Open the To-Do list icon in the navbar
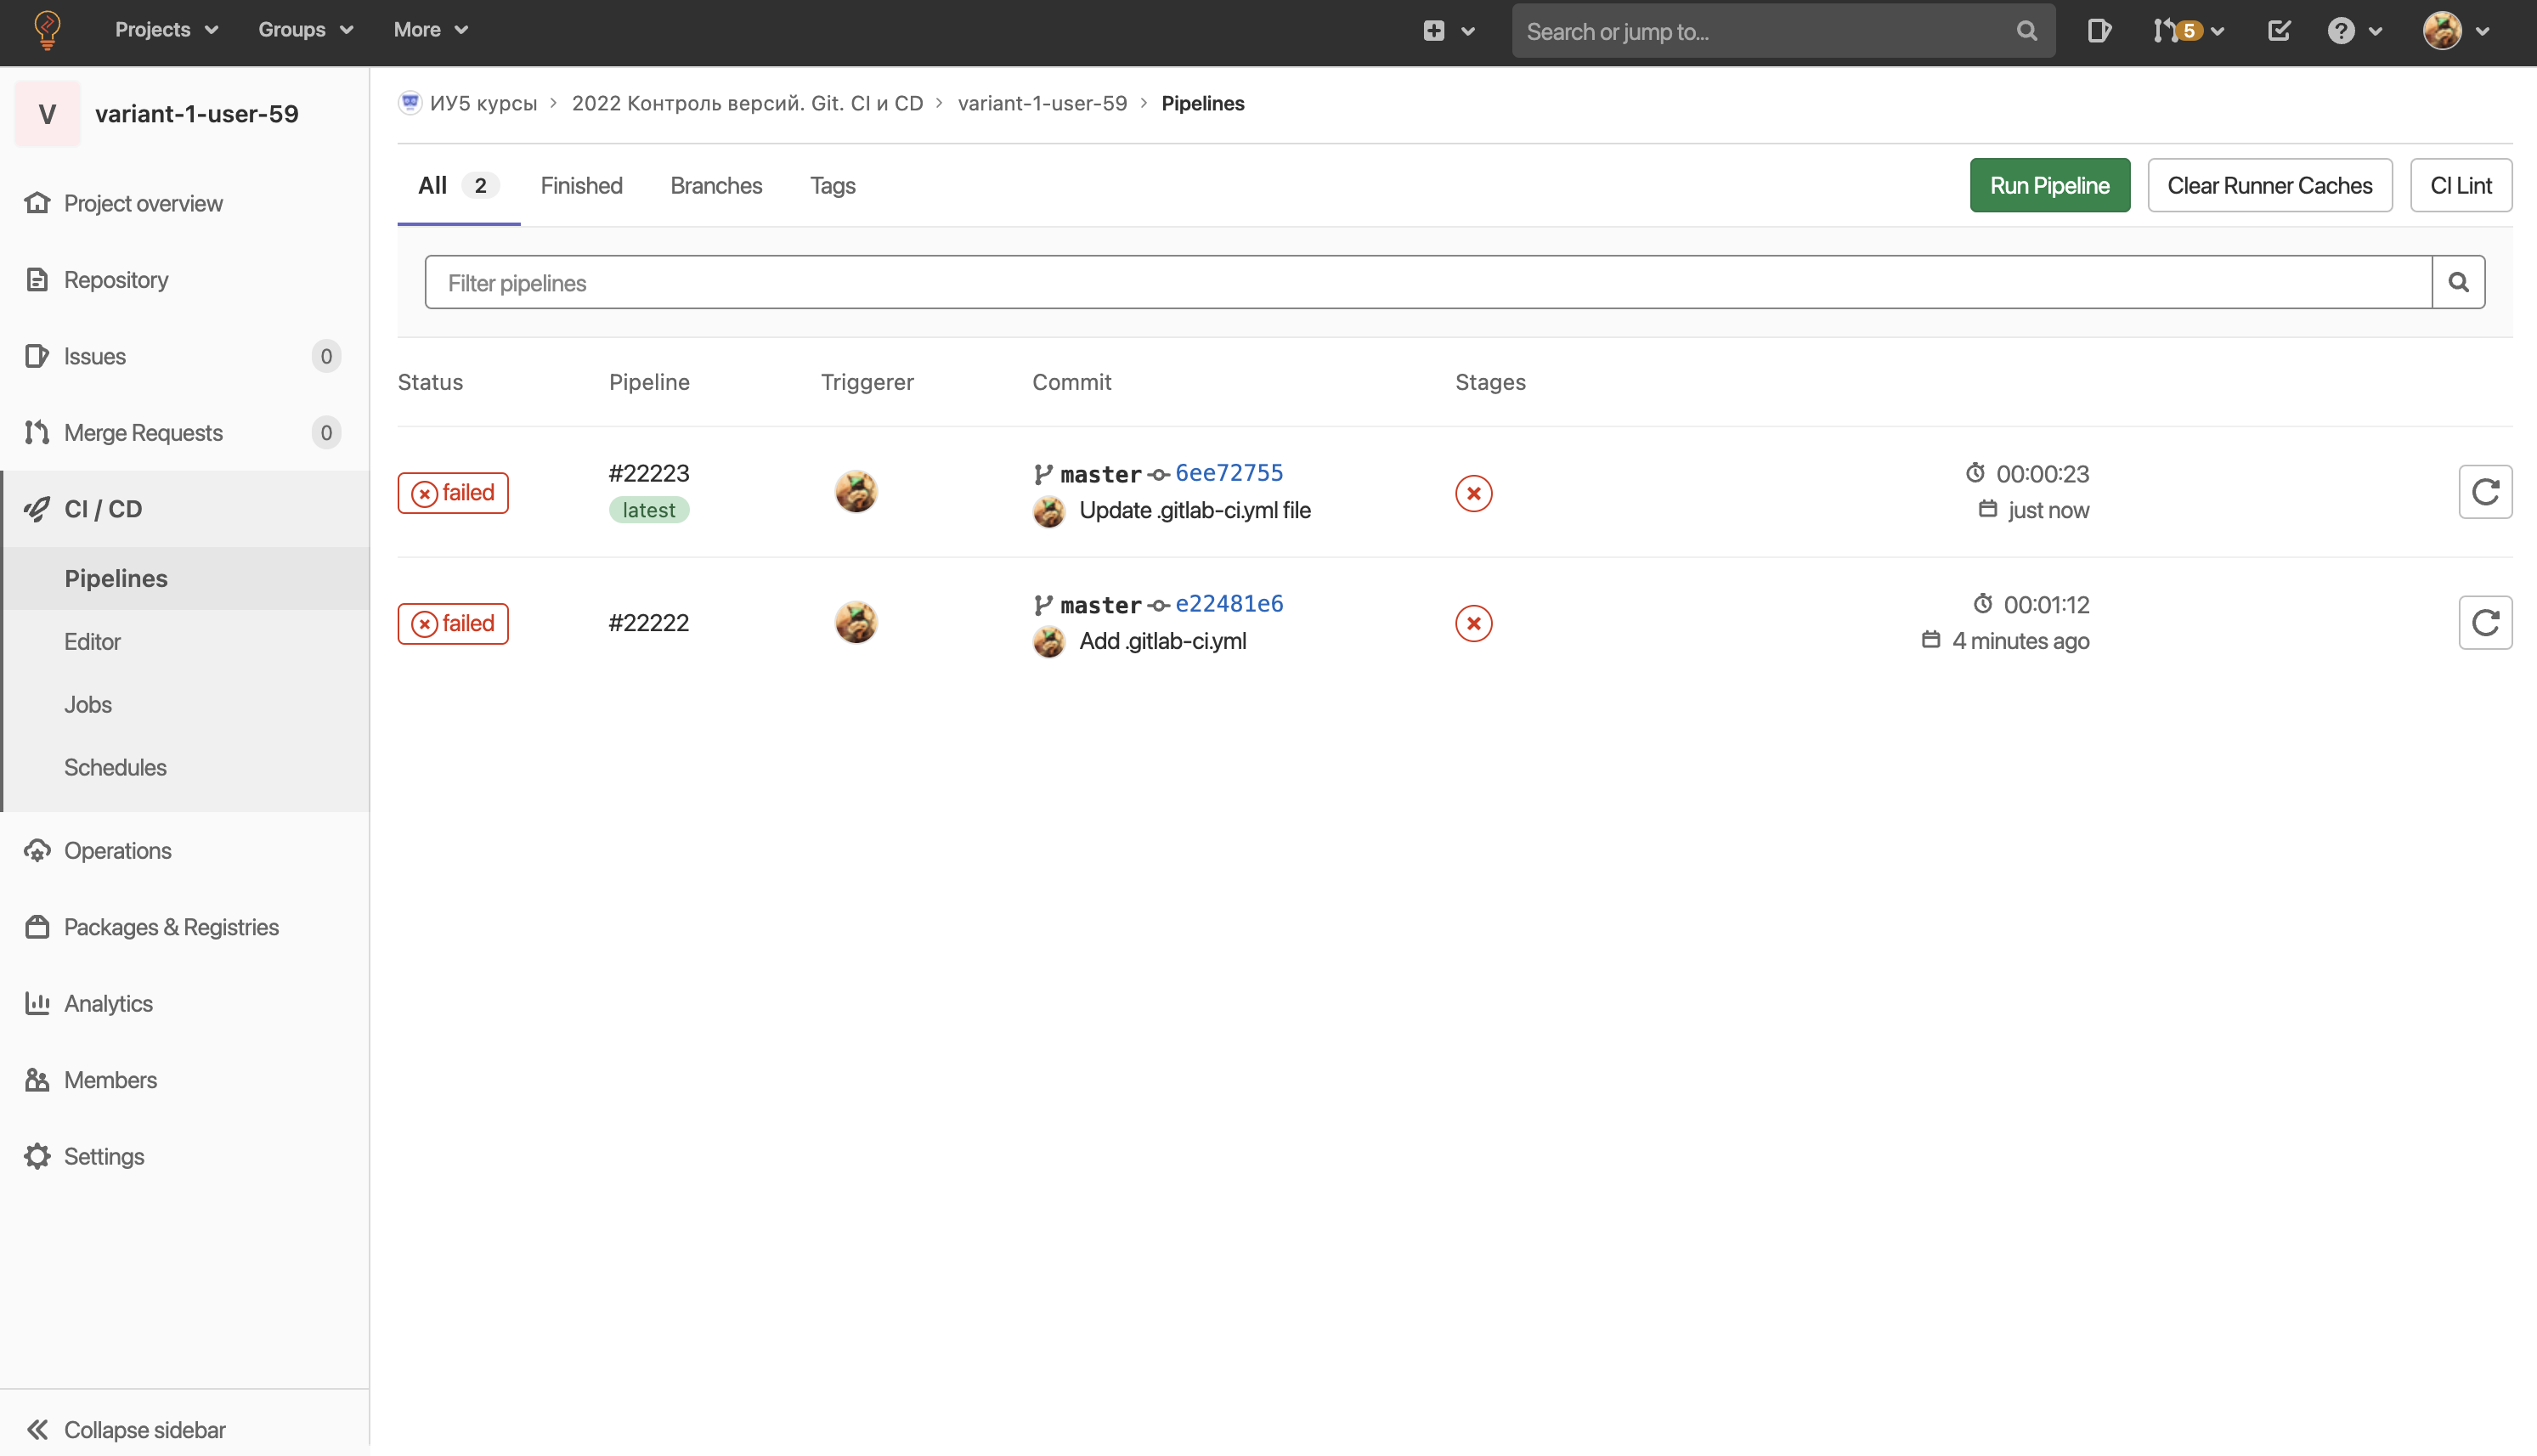This screenshot has width=2537, height=1456. click(x=2278, y=31)
